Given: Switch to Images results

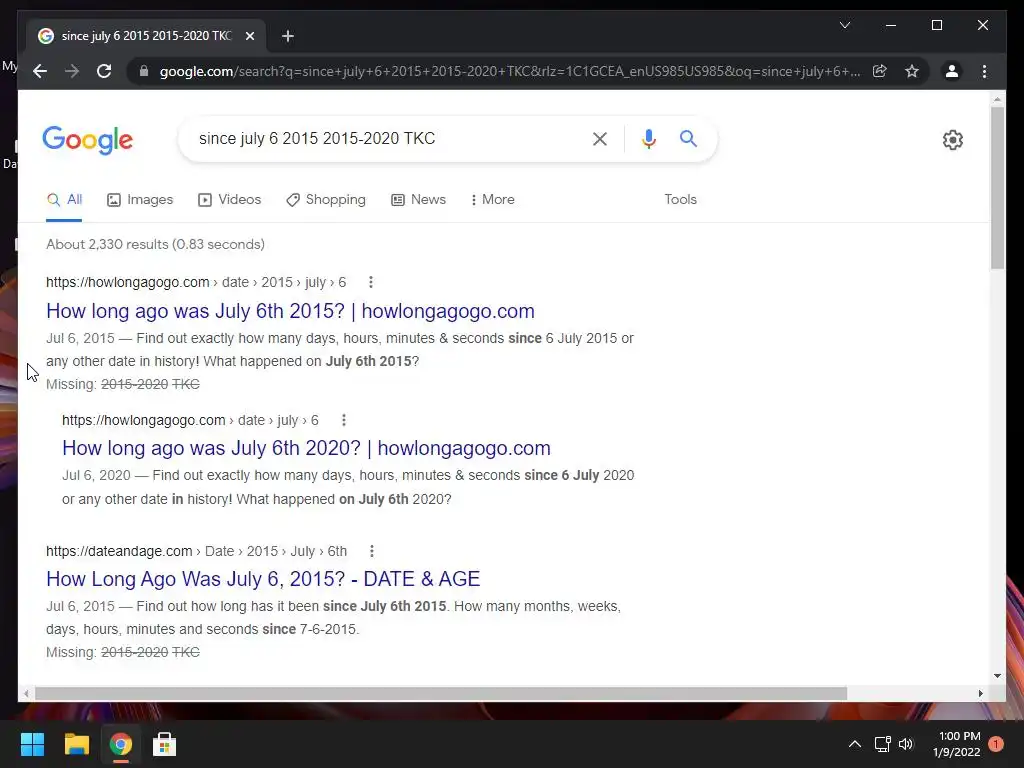Looking at the screenshot, I should click(x=140, y=200).
